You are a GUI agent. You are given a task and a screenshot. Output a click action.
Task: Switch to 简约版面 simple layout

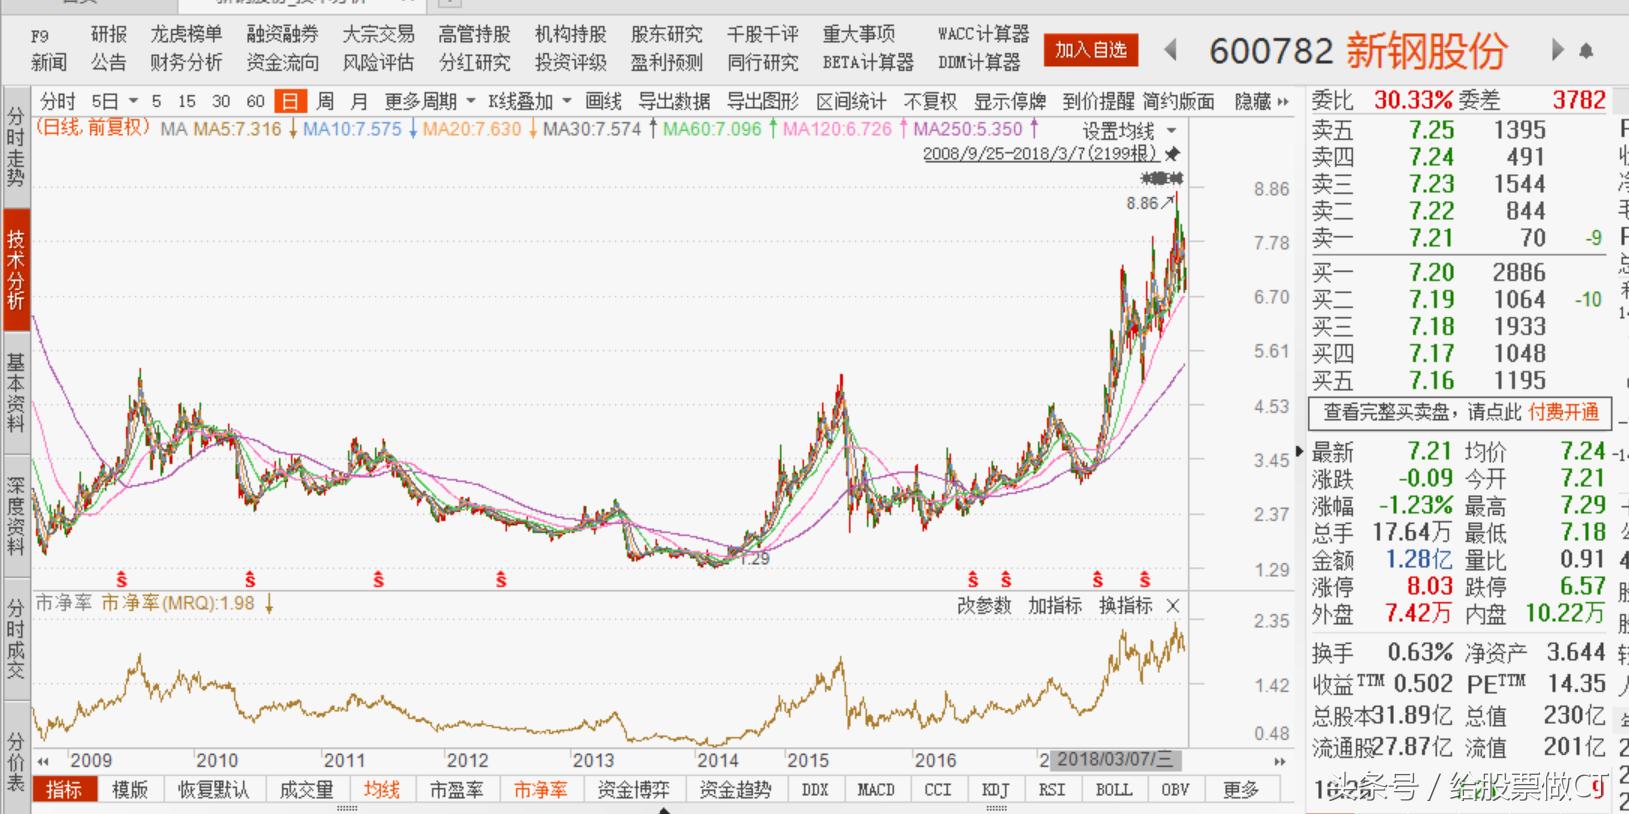coord(1178,102)
